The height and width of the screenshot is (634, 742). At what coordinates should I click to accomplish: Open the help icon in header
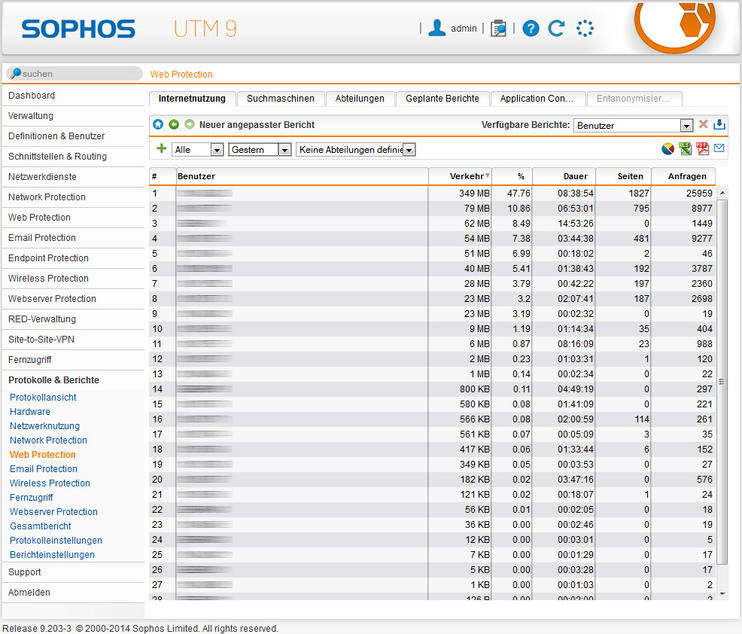(531, 28)
